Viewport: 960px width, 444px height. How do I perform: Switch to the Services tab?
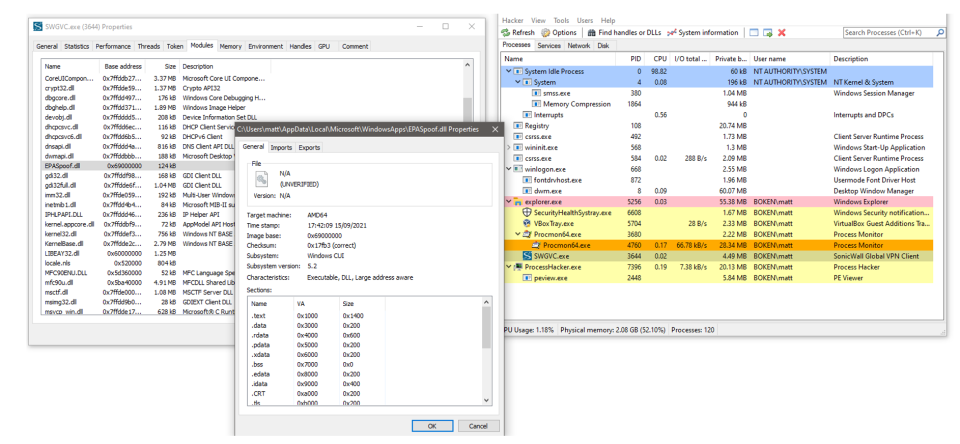[x=549, y=45]
